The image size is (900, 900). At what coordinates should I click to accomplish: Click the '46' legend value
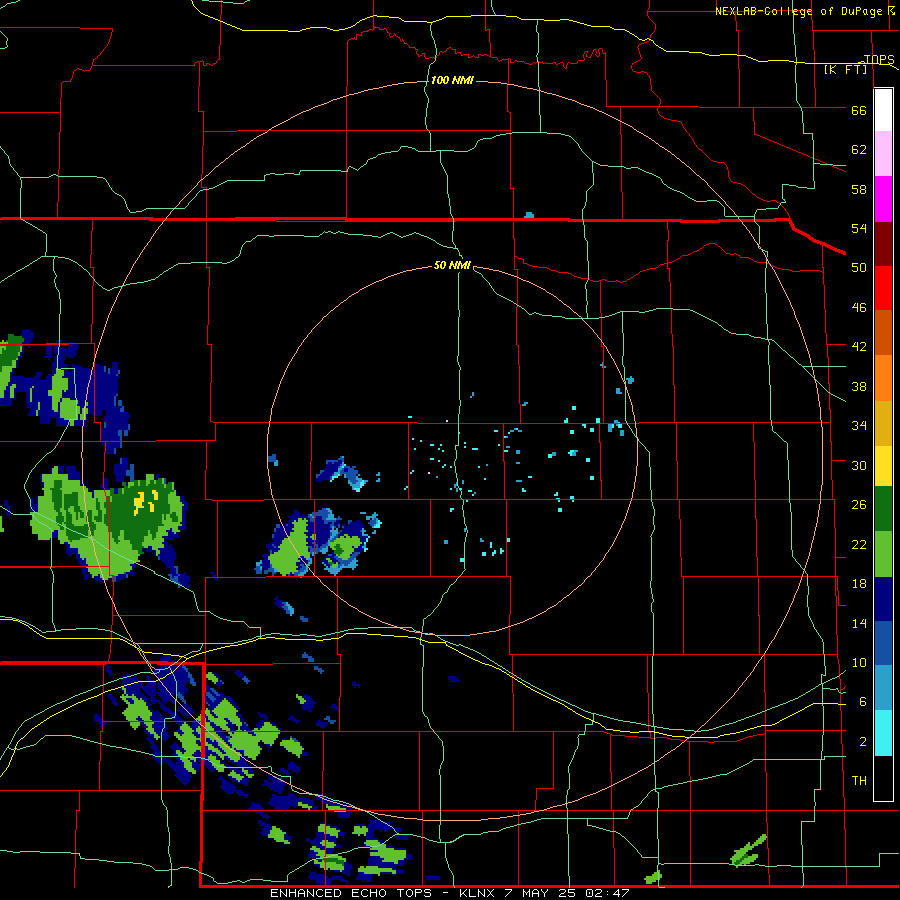tap(859, 308)
